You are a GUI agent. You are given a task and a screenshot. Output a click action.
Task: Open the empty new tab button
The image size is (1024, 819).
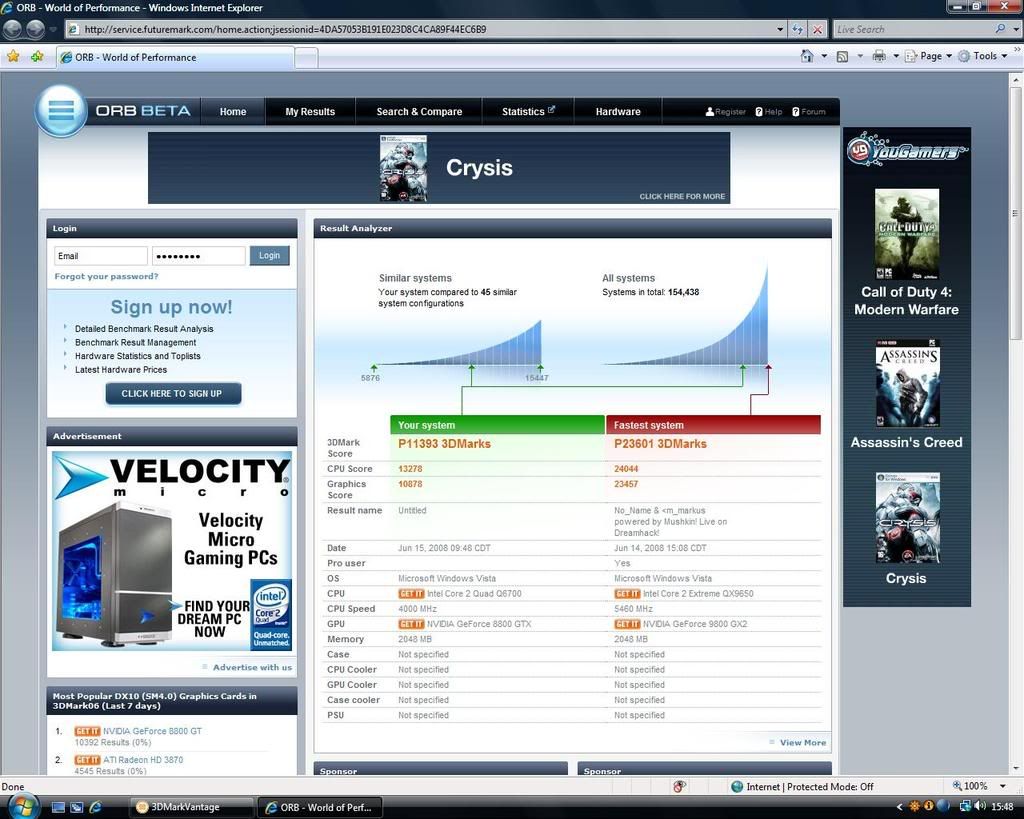(x=306, y=58)
